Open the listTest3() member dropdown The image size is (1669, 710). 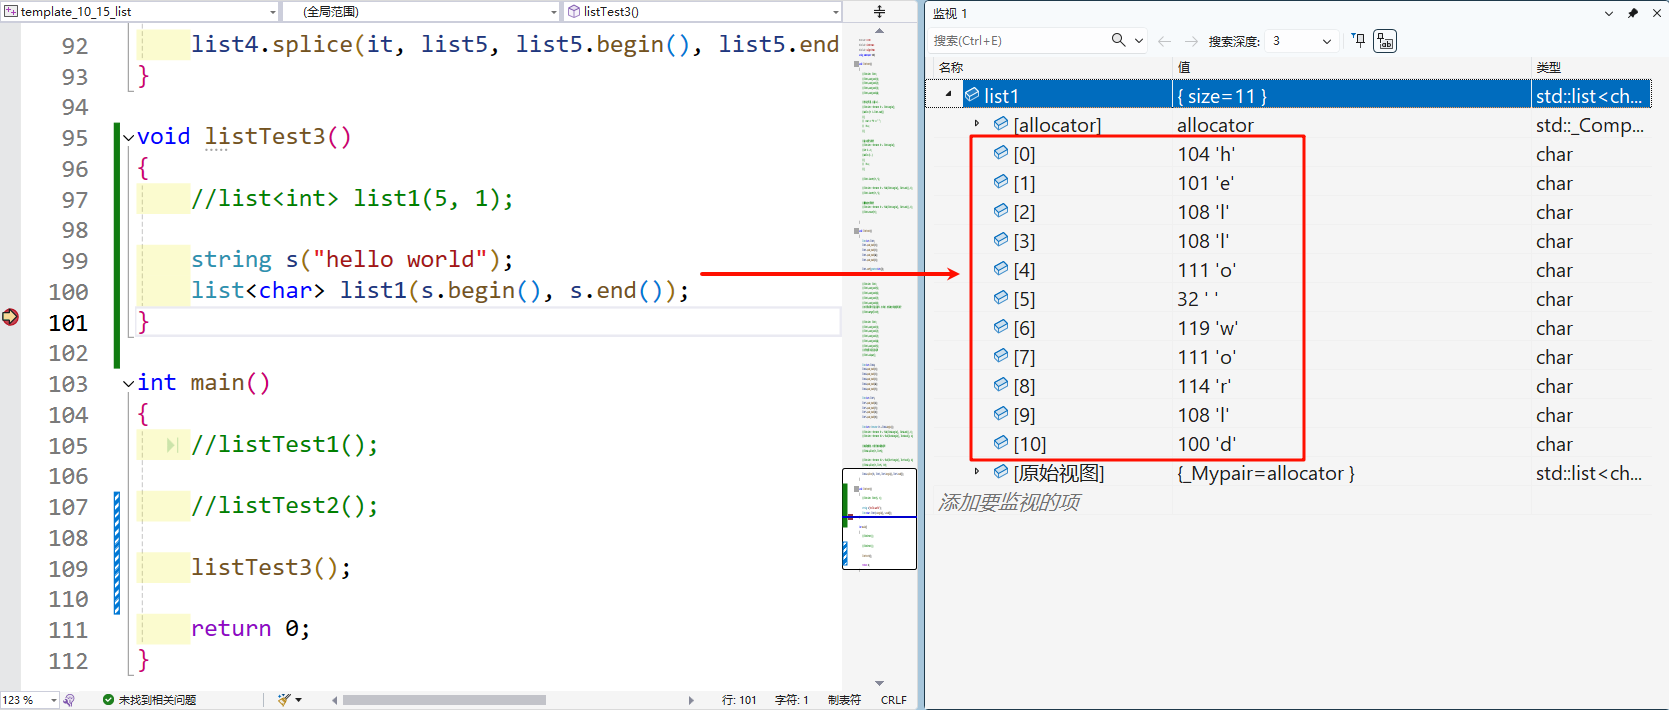[x=836, y=12]
